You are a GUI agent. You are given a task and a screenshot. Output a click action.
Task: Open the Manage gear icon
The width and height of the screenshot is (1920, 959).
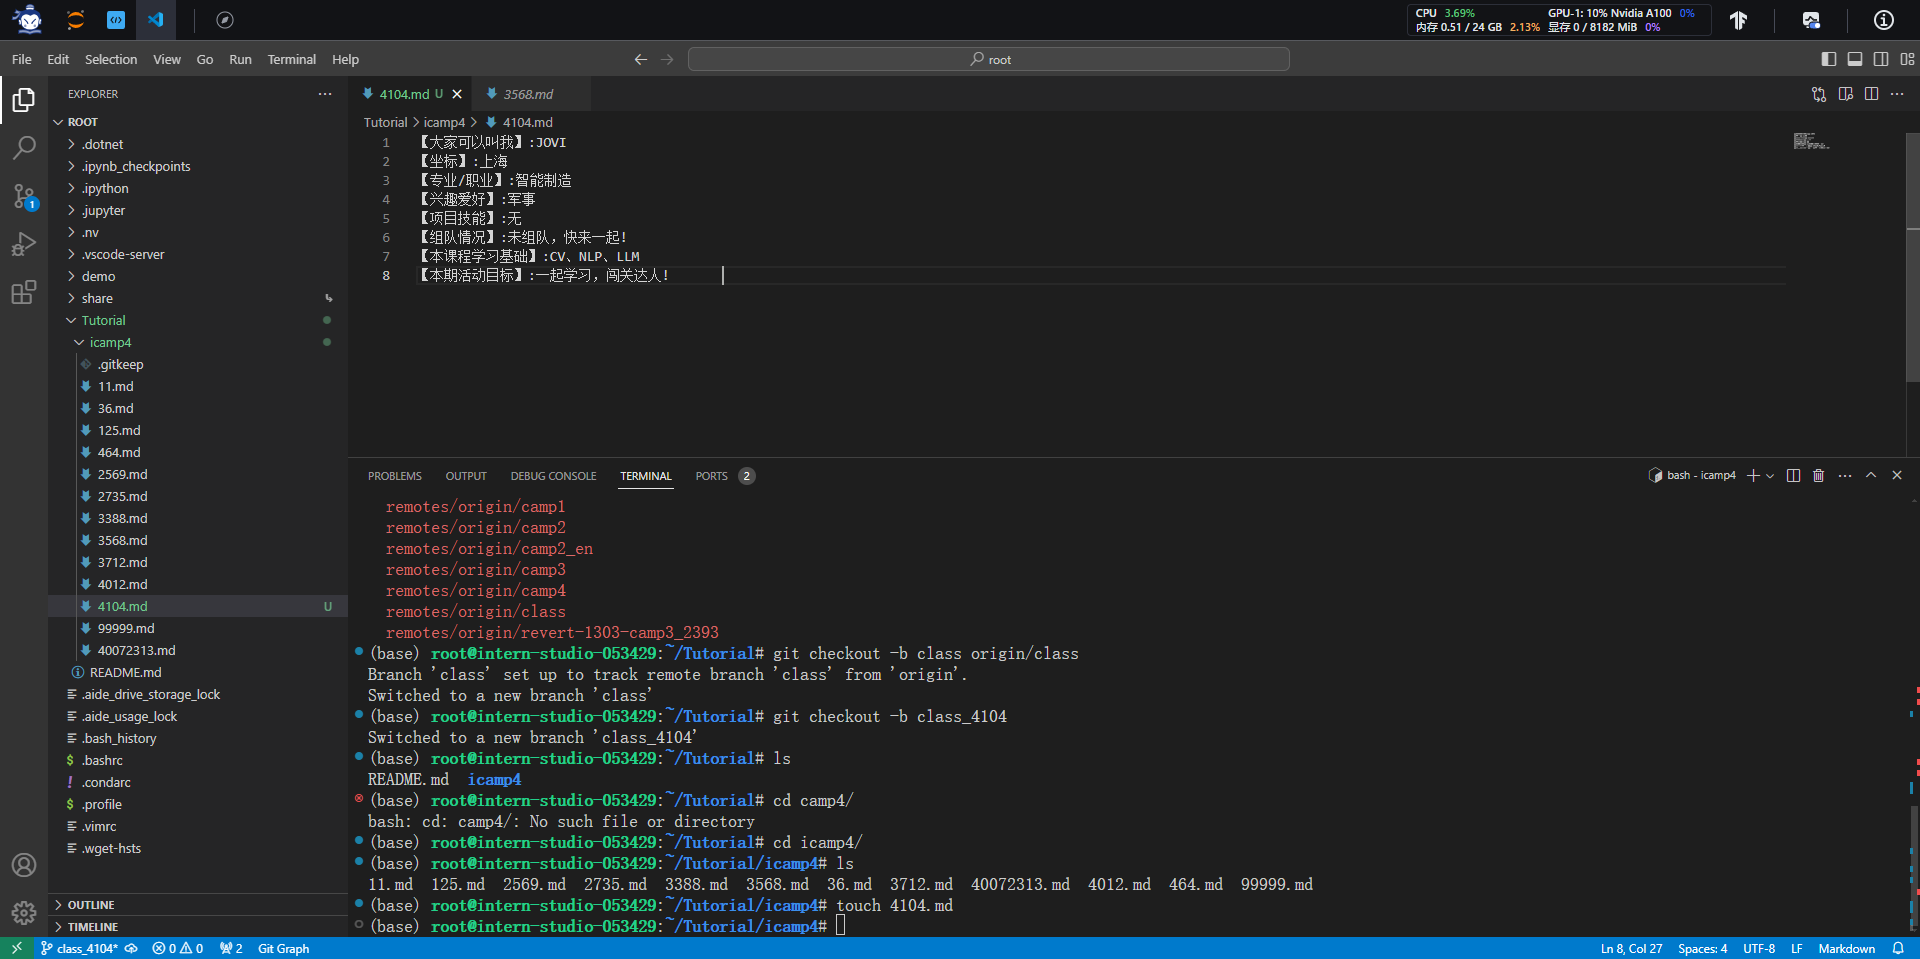(x=24, y=912)
